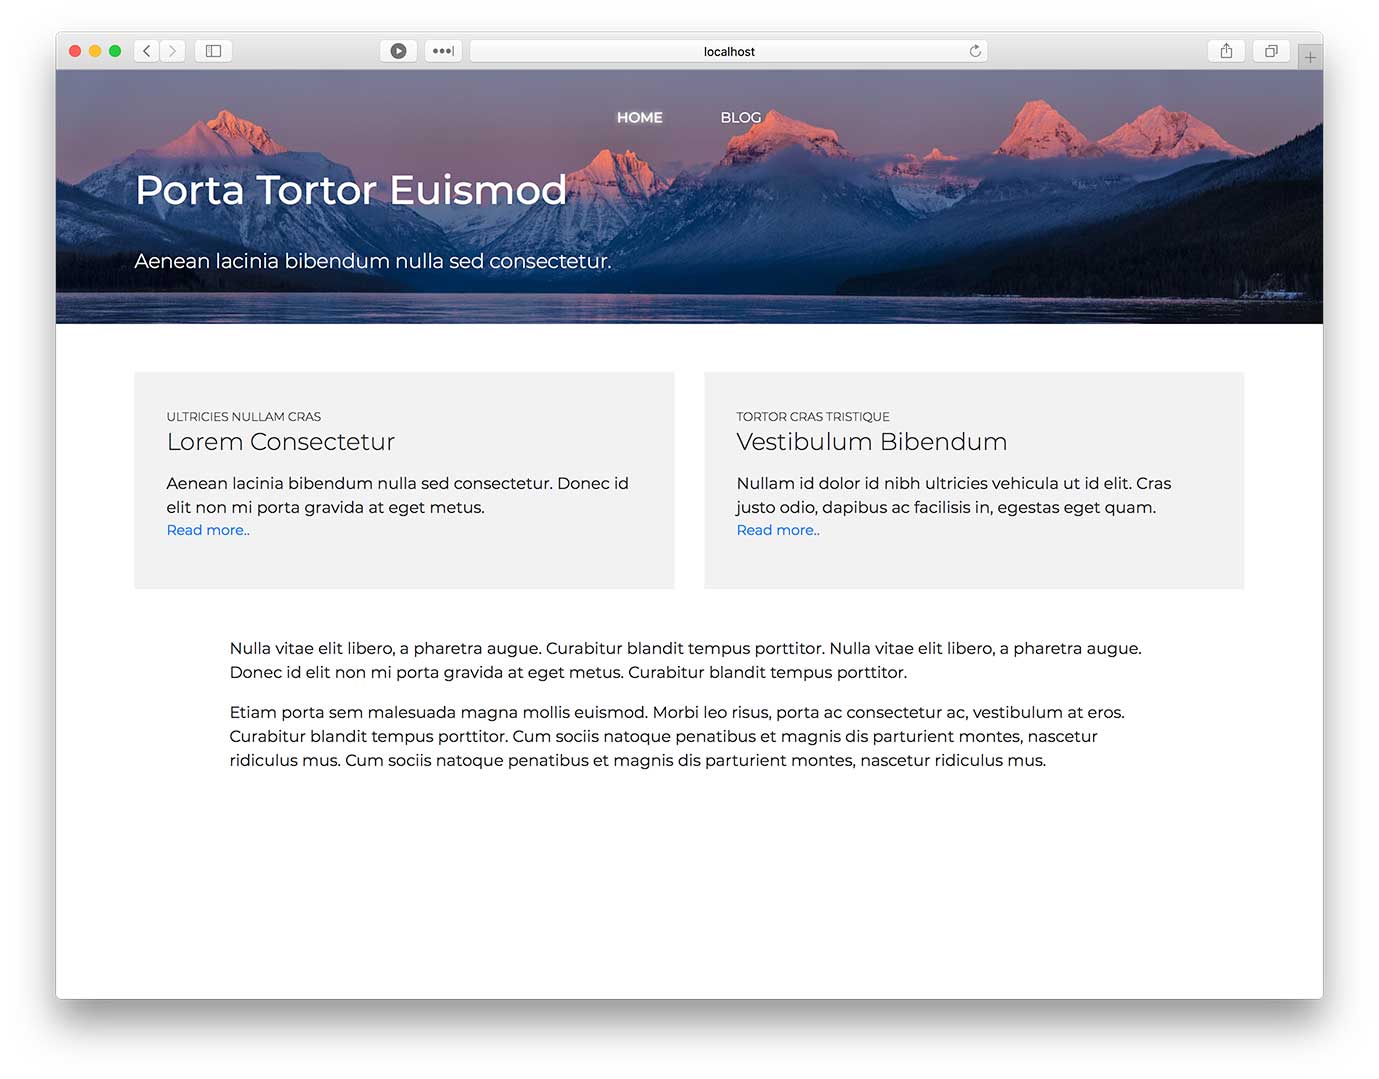Click Read more under Vestibulum Bibendum

(778, 530)
